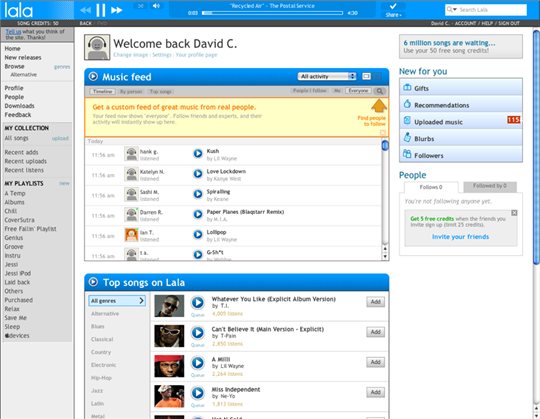
Task: Skip back to the previous track
Action: (85, 10)
